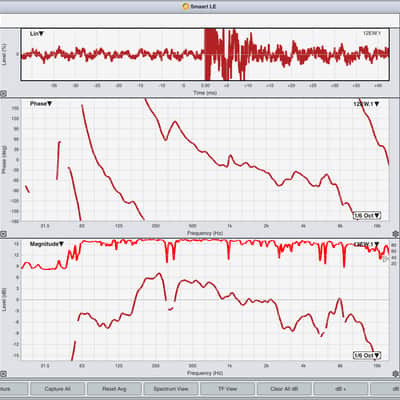Switch to TF View
The height and width of the screenshot is (400, 400).
pyautogui.click(x=227, y=389)
